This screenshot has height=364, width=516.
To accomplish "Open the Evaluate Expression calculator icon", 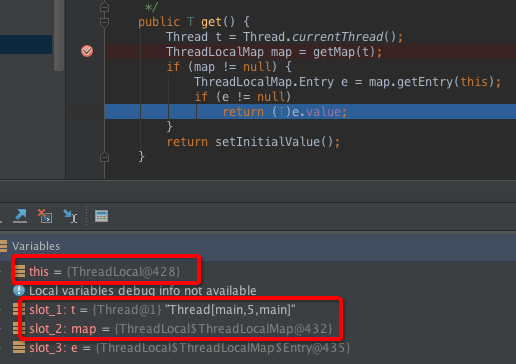I will 101,216.
